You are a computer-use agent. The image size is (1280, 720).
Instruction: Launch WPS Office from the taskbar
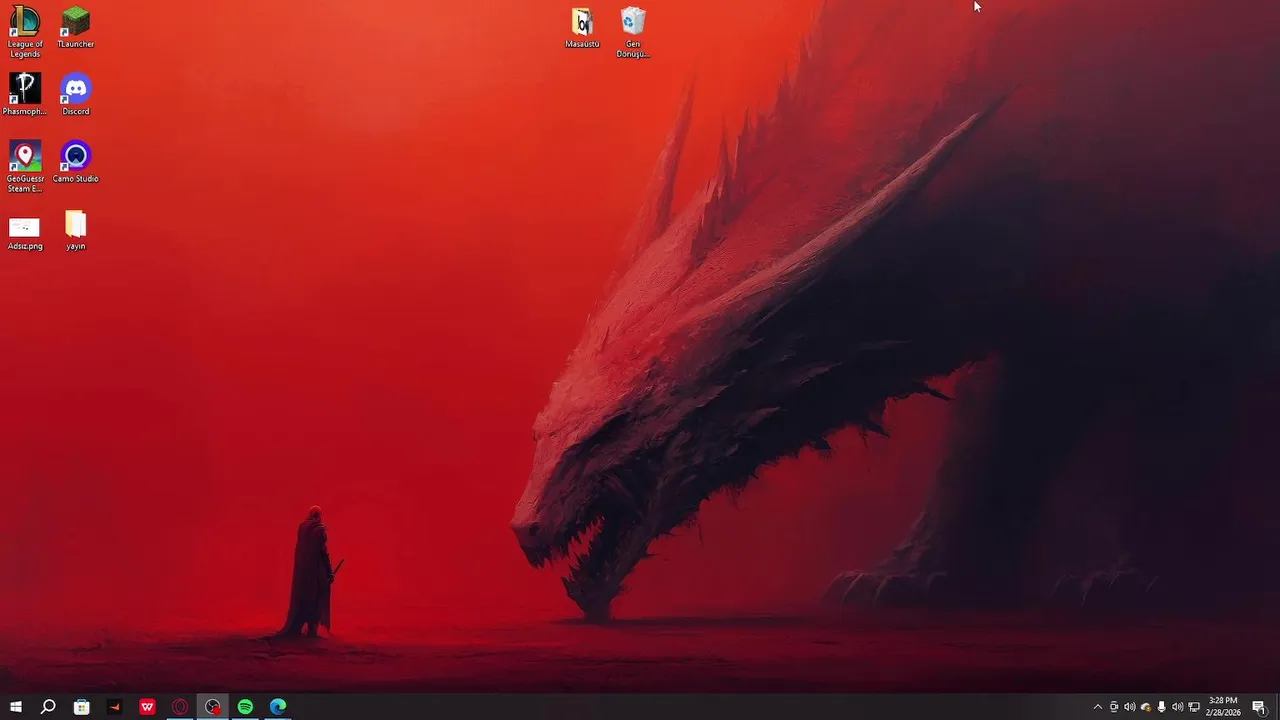click(x=148, y=707)
